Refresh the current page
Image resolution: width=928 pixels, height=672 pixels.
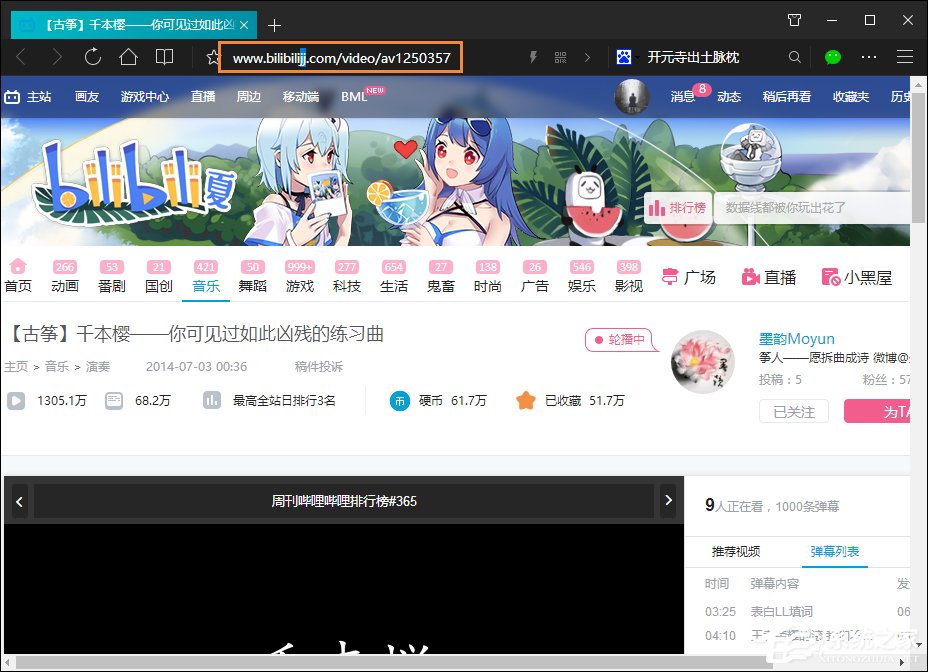pyautogui.click(x=92, y=57)
